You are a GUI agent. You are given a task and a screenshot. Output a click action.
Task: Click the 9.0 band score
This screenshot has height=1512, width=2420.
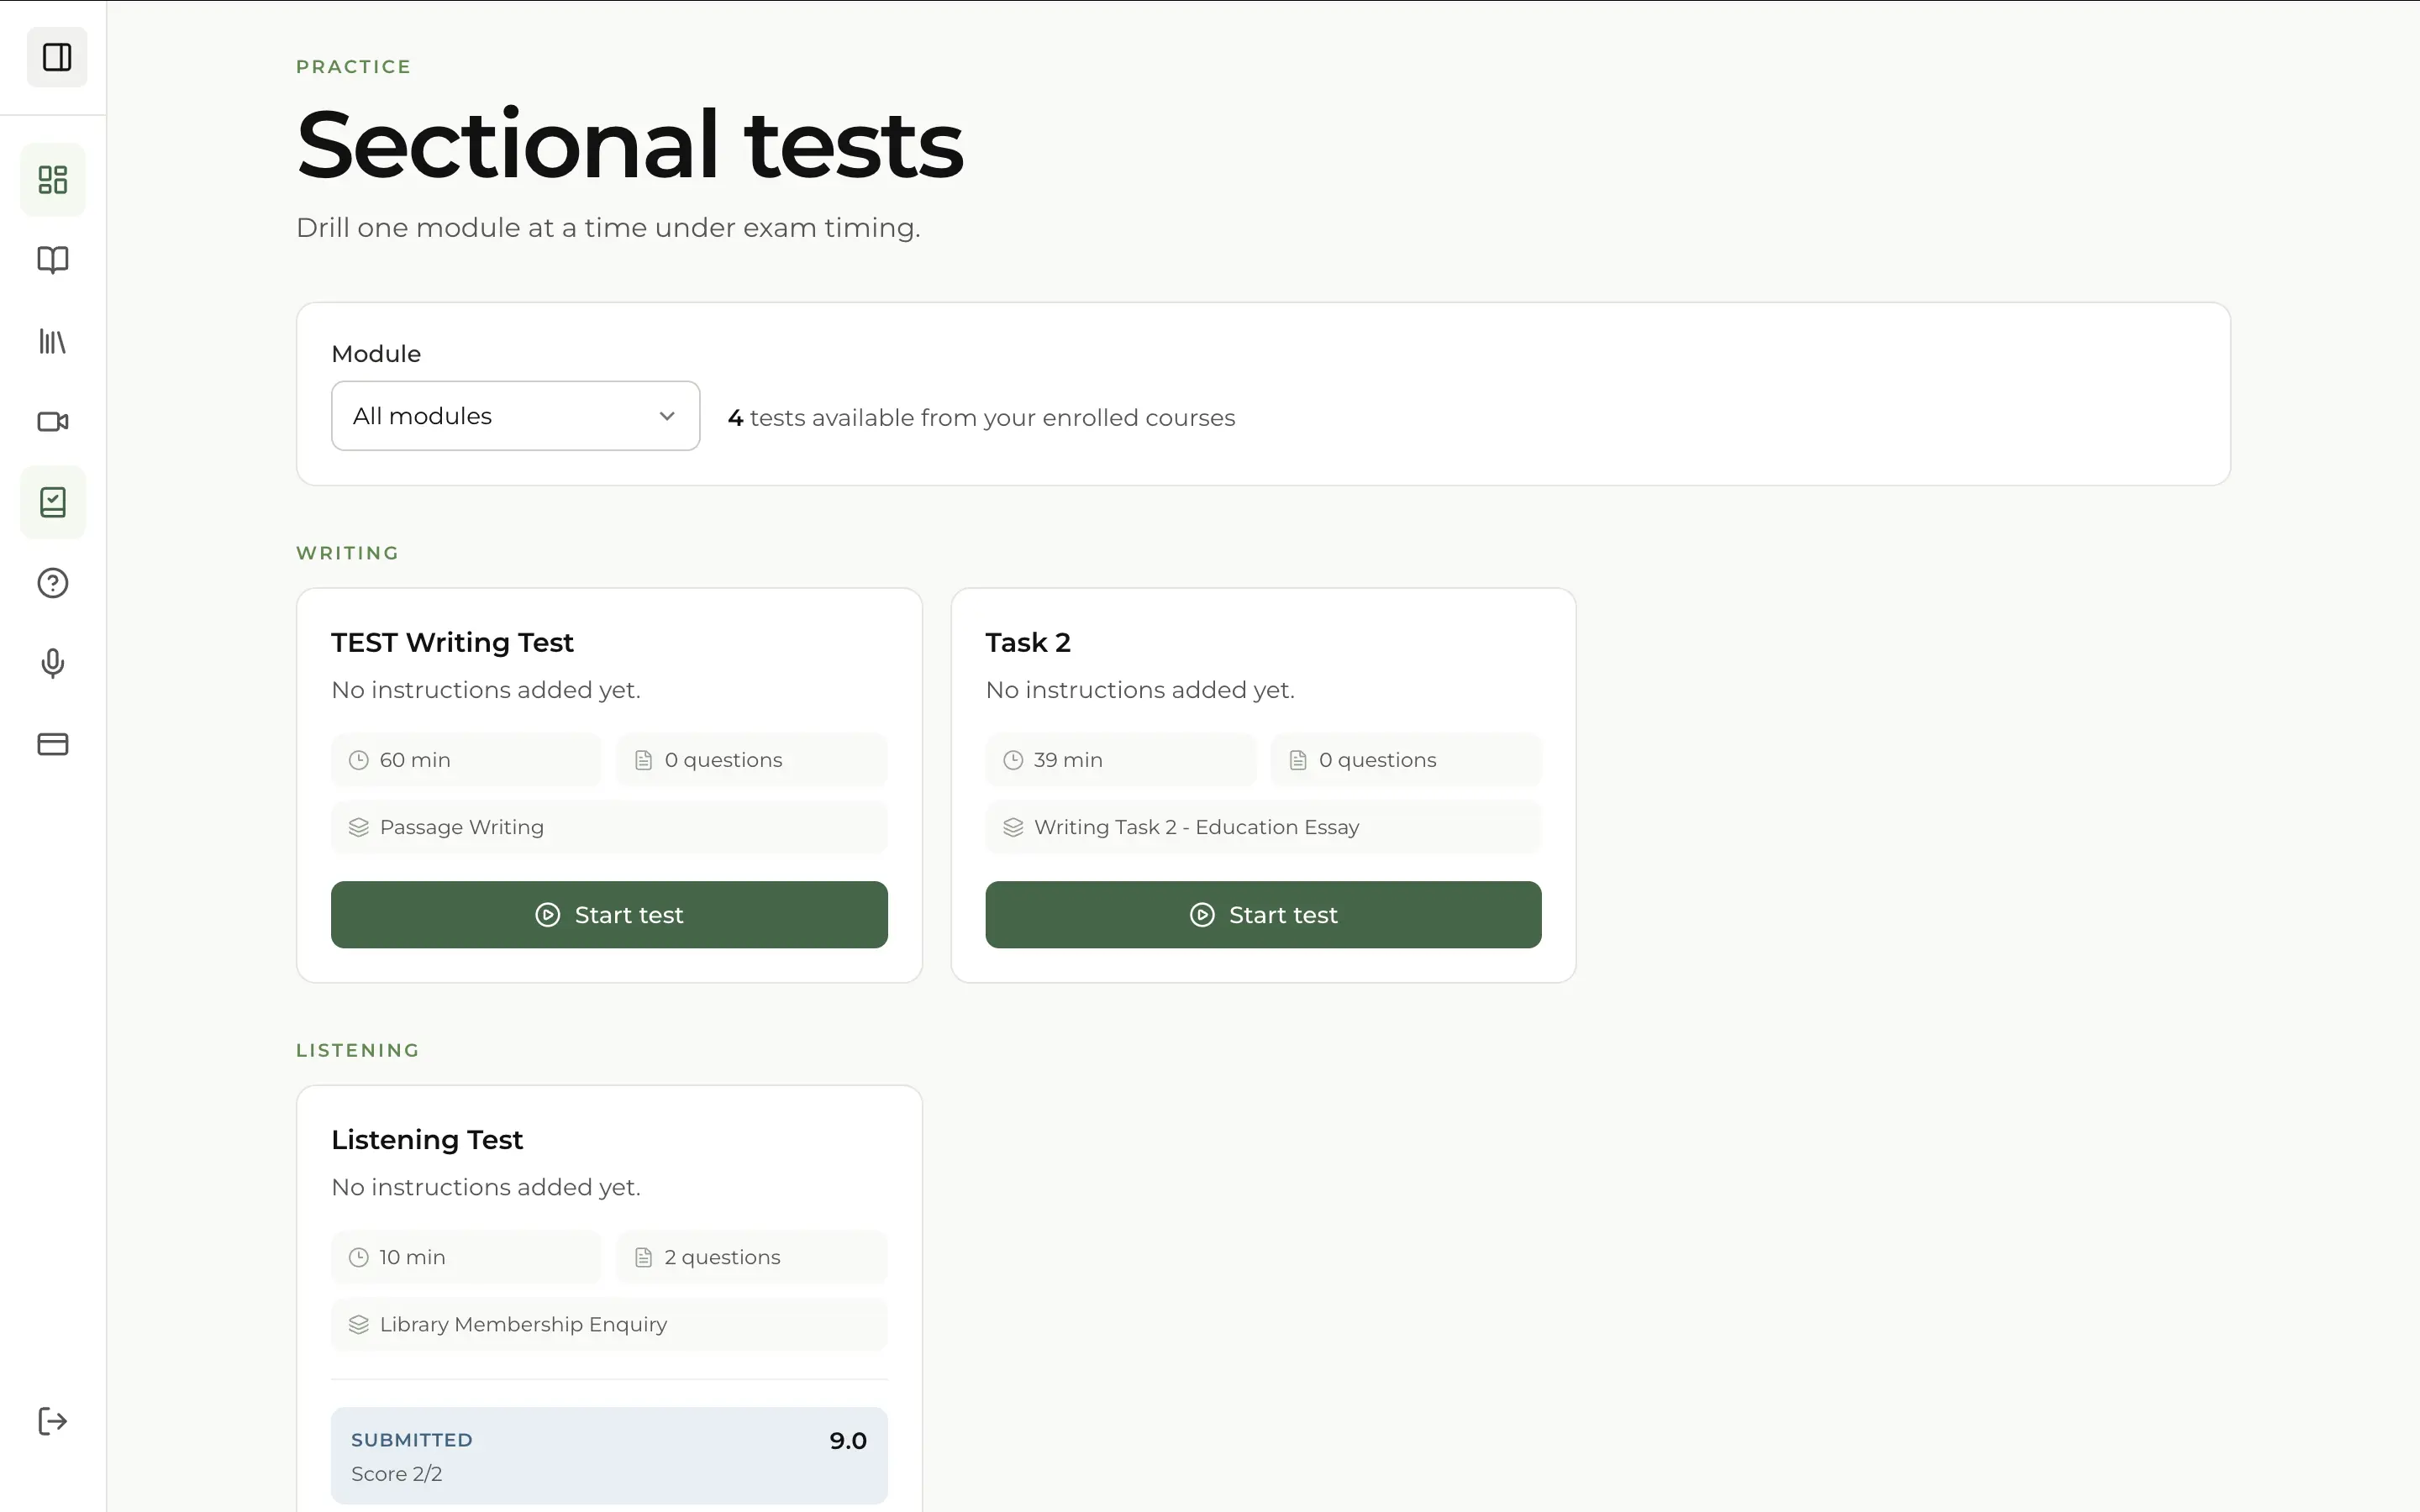tap(848, 1441)
